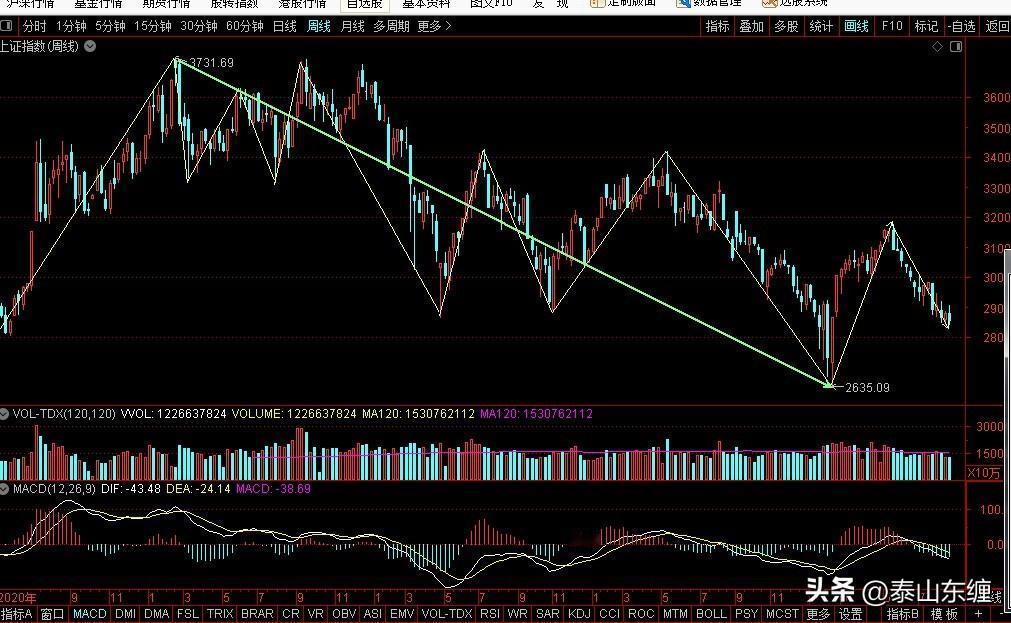Click the plus button in bottom bar

point(979,614)
